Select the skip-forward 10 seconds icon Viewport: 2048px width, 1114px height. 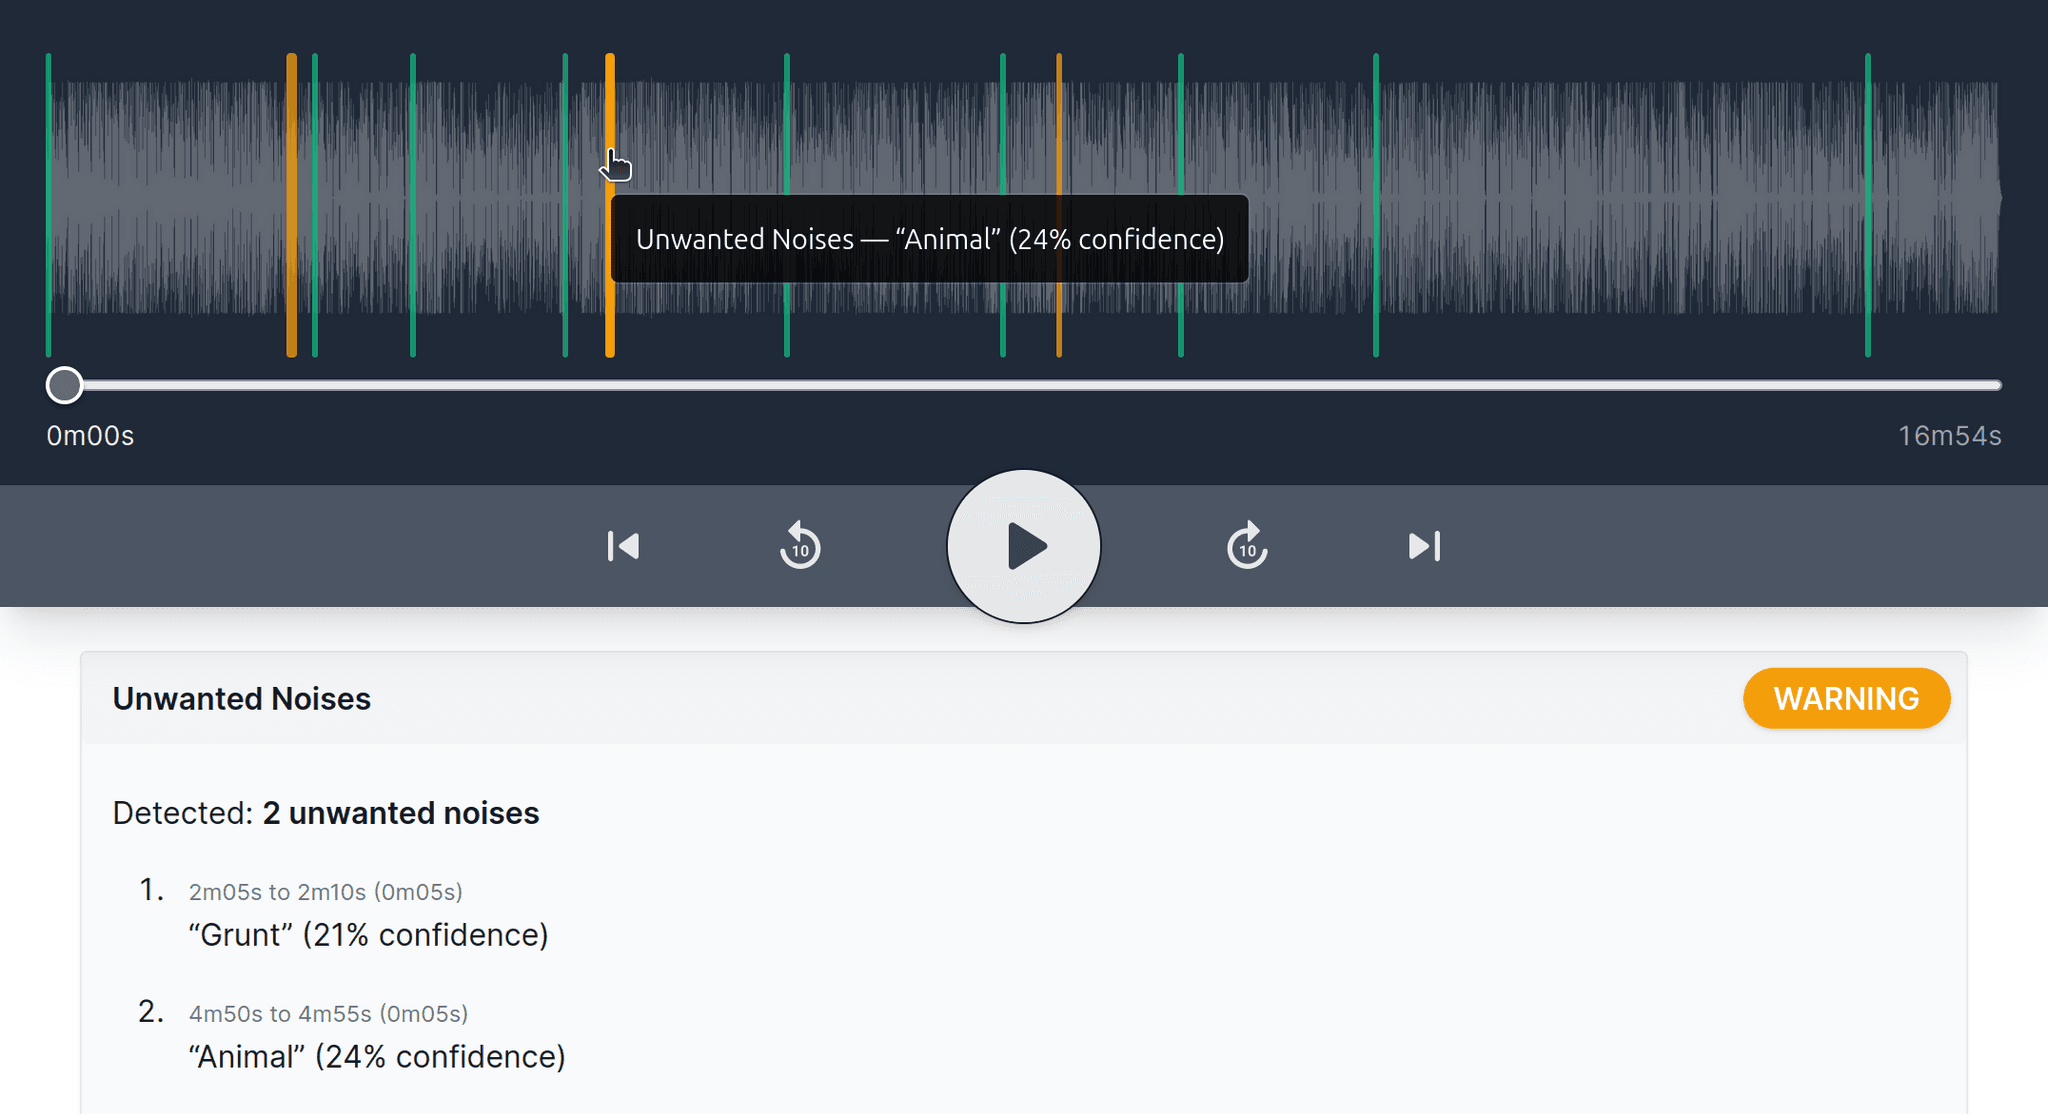pyautogui.click(x=1246, y=546)
